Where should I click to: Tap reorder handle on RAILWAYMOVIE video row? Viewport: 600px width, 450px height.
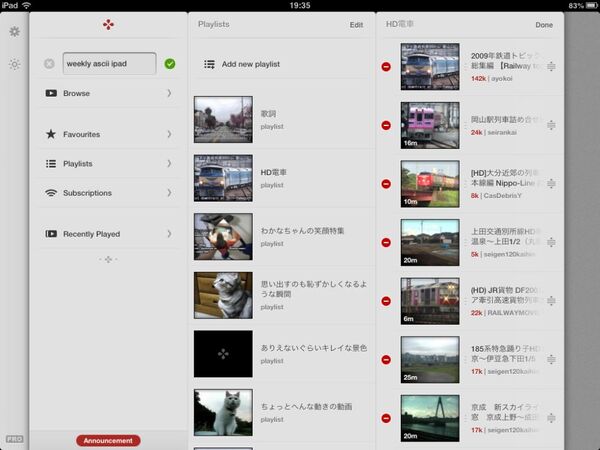551,300
